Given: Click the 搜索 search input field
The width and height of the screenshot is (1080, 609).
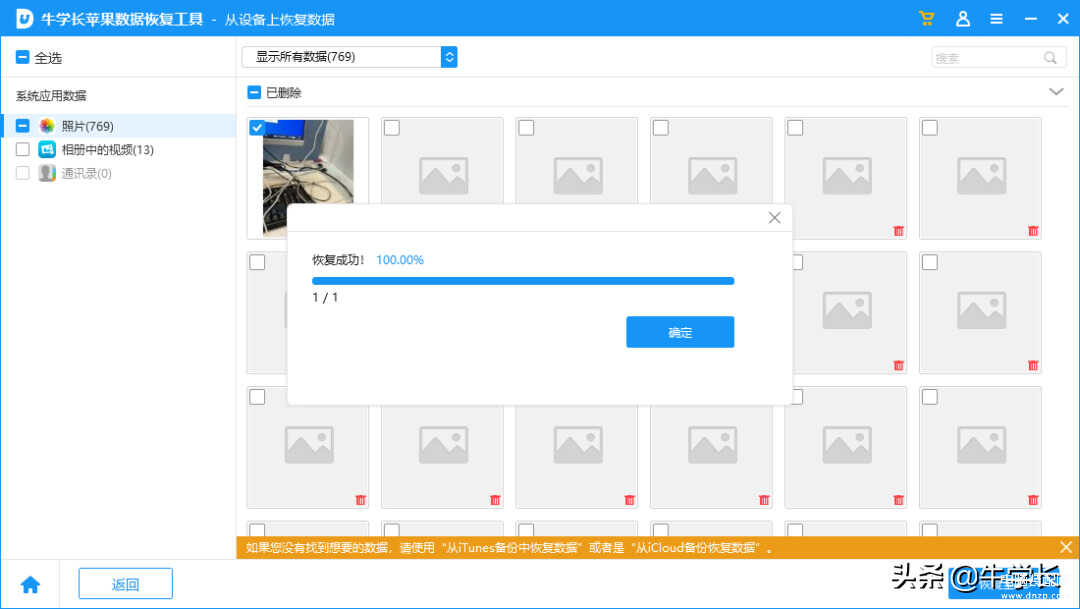Looking at the screenshot, I should pyautogui.click(x=985, y=58).
